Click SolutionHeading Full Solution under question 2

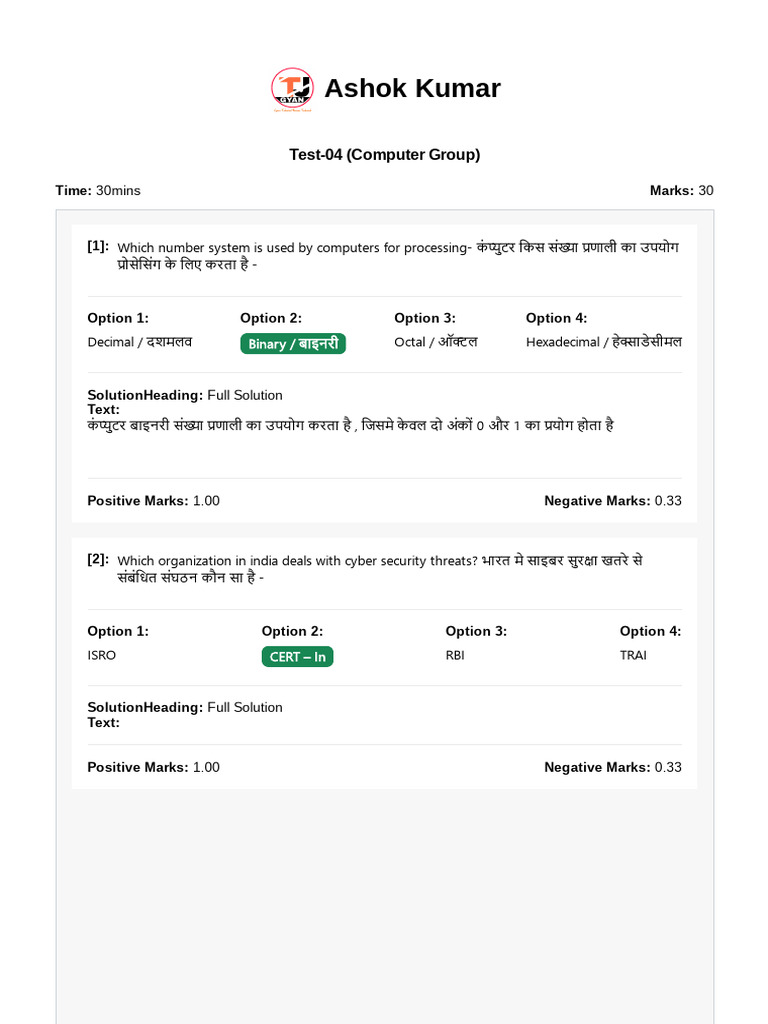(185, 707)
